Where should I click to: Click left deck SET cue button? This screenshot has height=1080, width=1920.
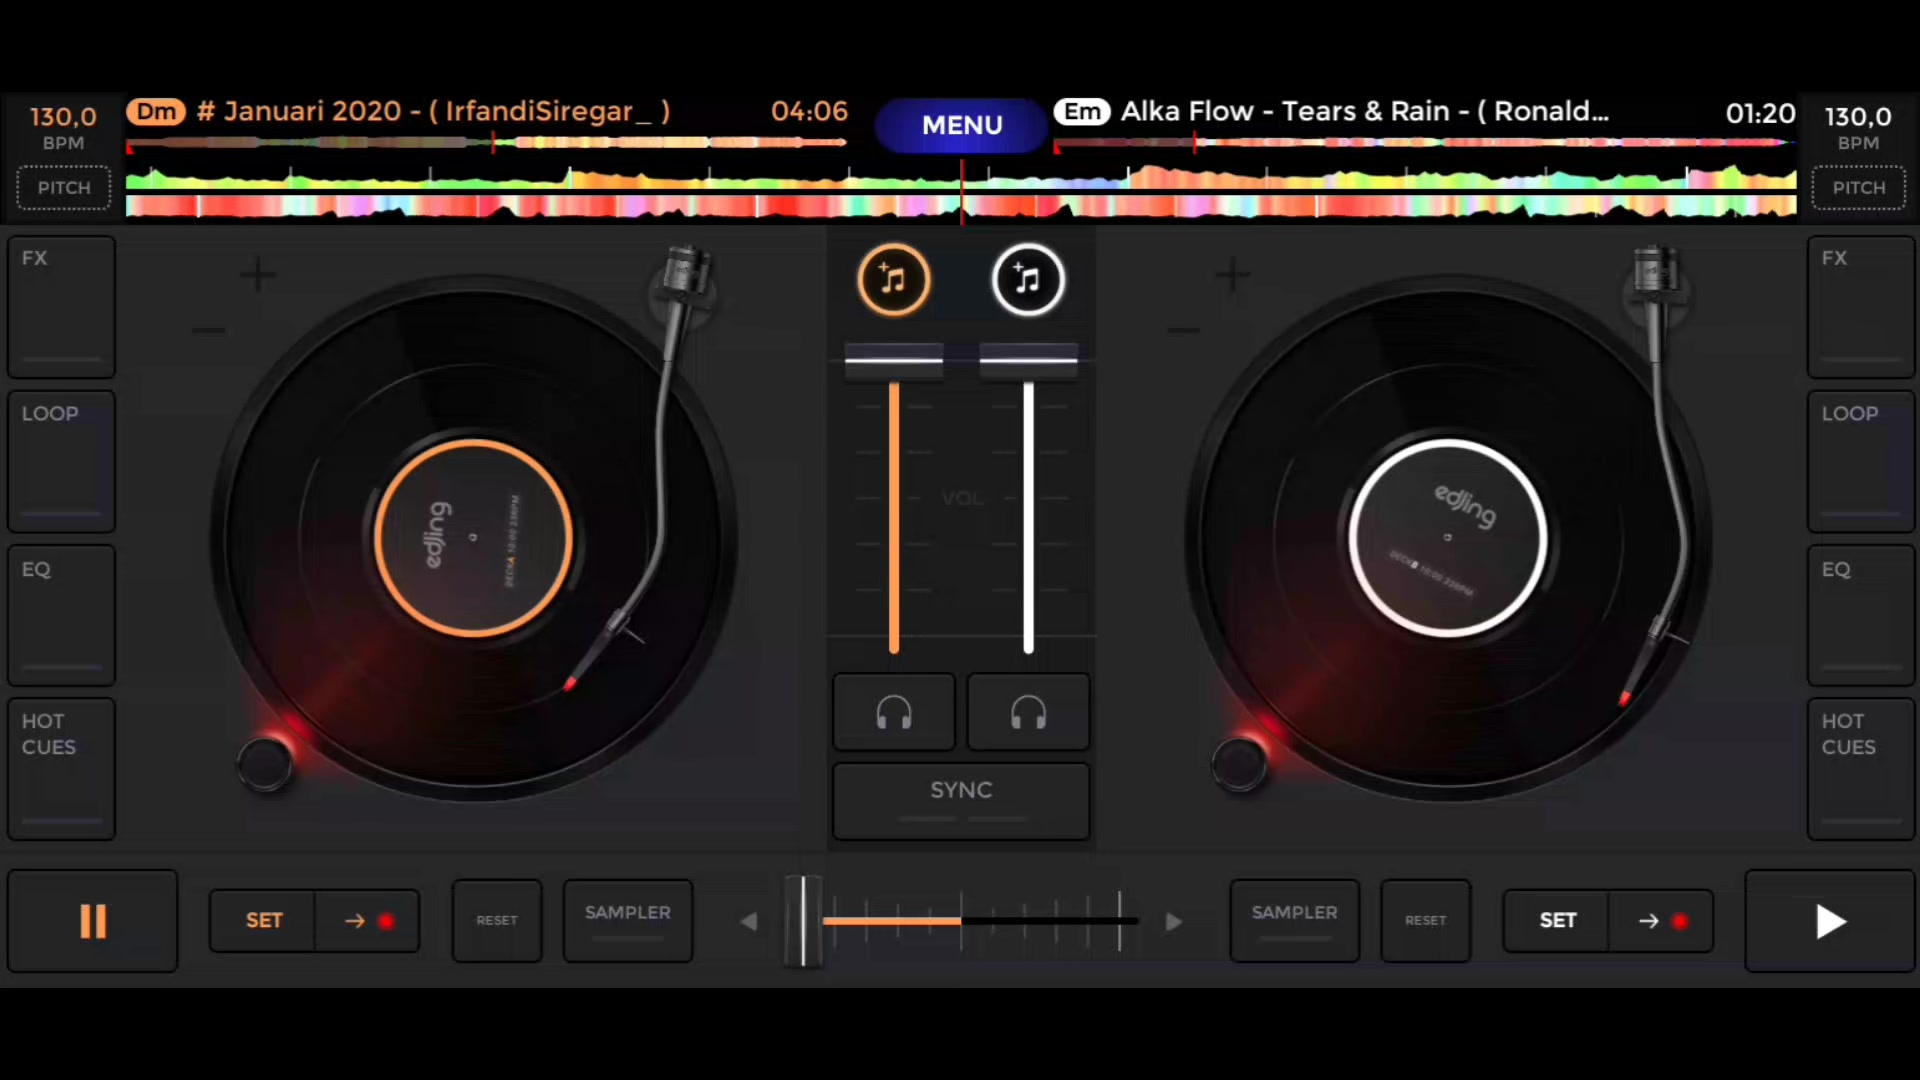(263, 920)
